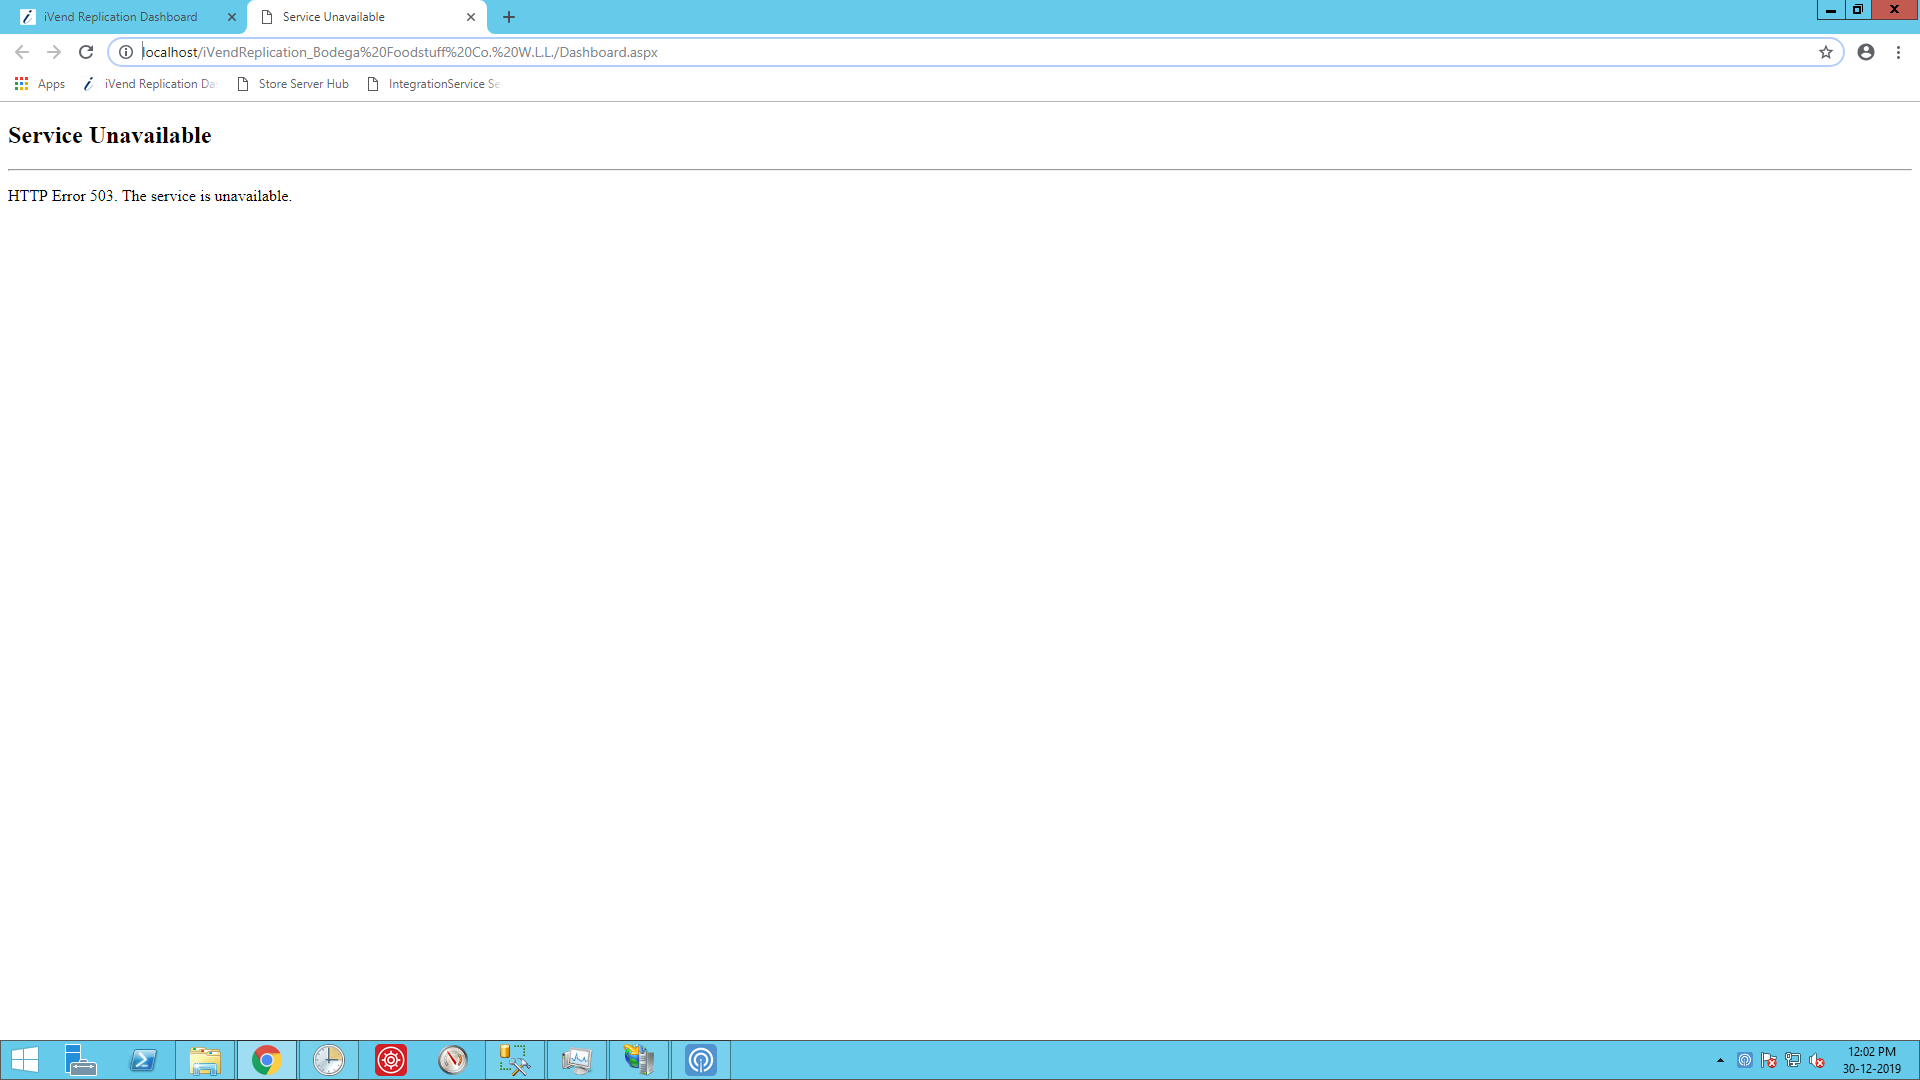The height and width of the screenshot is (1080, 1920).
Task: Close the Service Unavailable tab
Action: [x=471, y=17]
